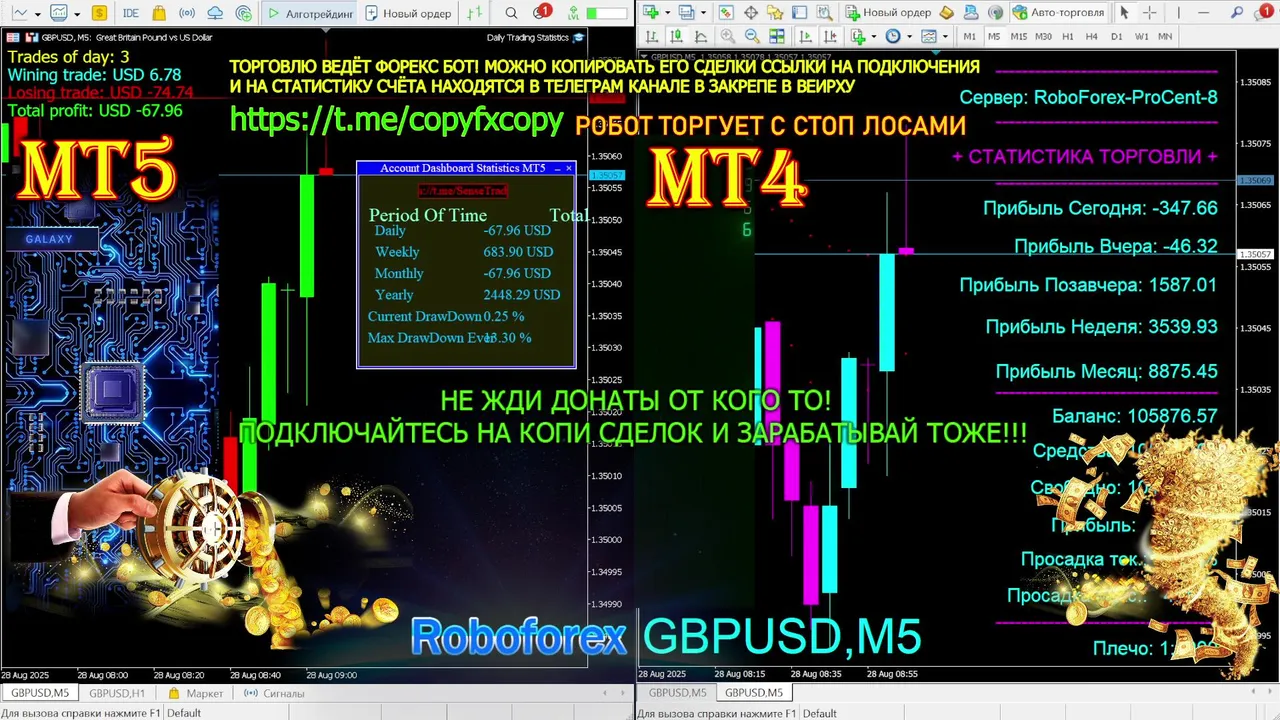Toggle Алготрейдинг in MT5 toolbar
The image size is (1280, 720).
309,13
